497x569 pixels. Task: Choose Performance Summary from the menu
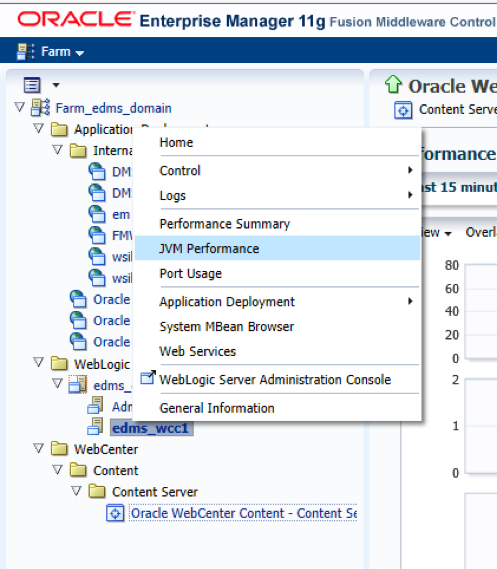[278, 224]
